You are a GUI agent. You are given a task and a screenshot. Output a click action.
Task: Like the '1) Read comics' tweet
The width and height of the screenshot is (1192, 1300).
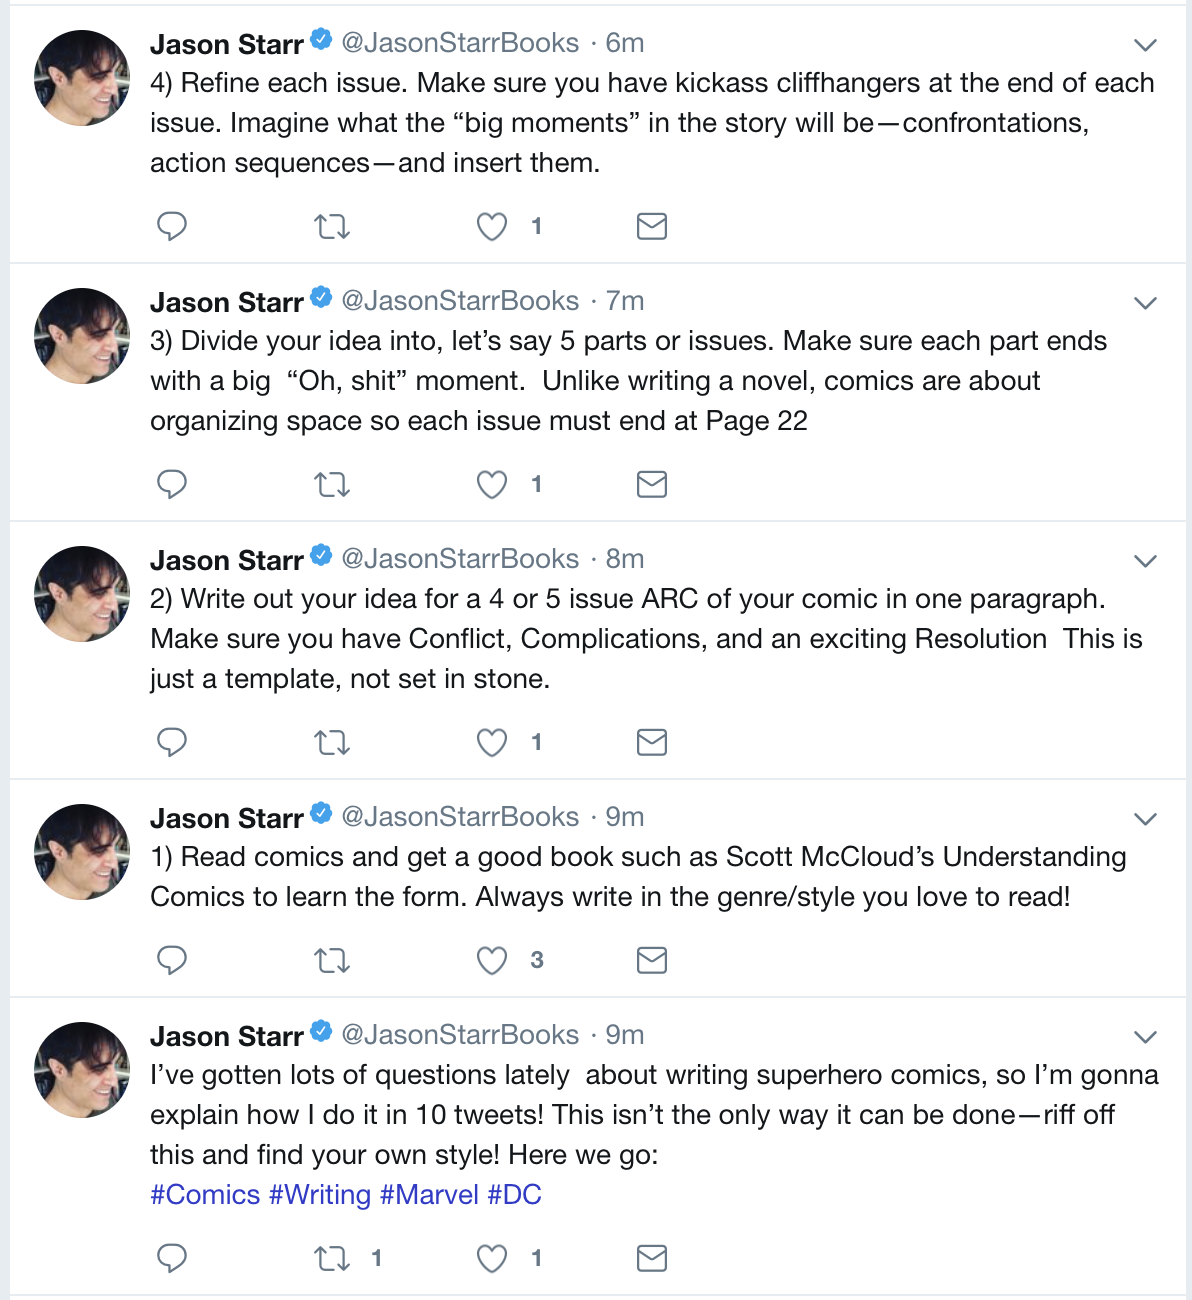coord(491,961)
